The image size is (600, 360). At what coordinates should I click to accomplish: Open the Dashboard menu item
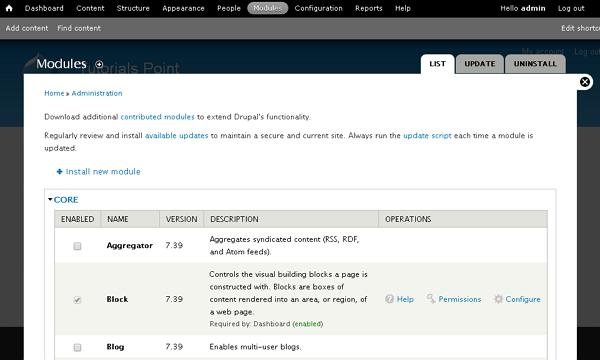click(44, 8)
